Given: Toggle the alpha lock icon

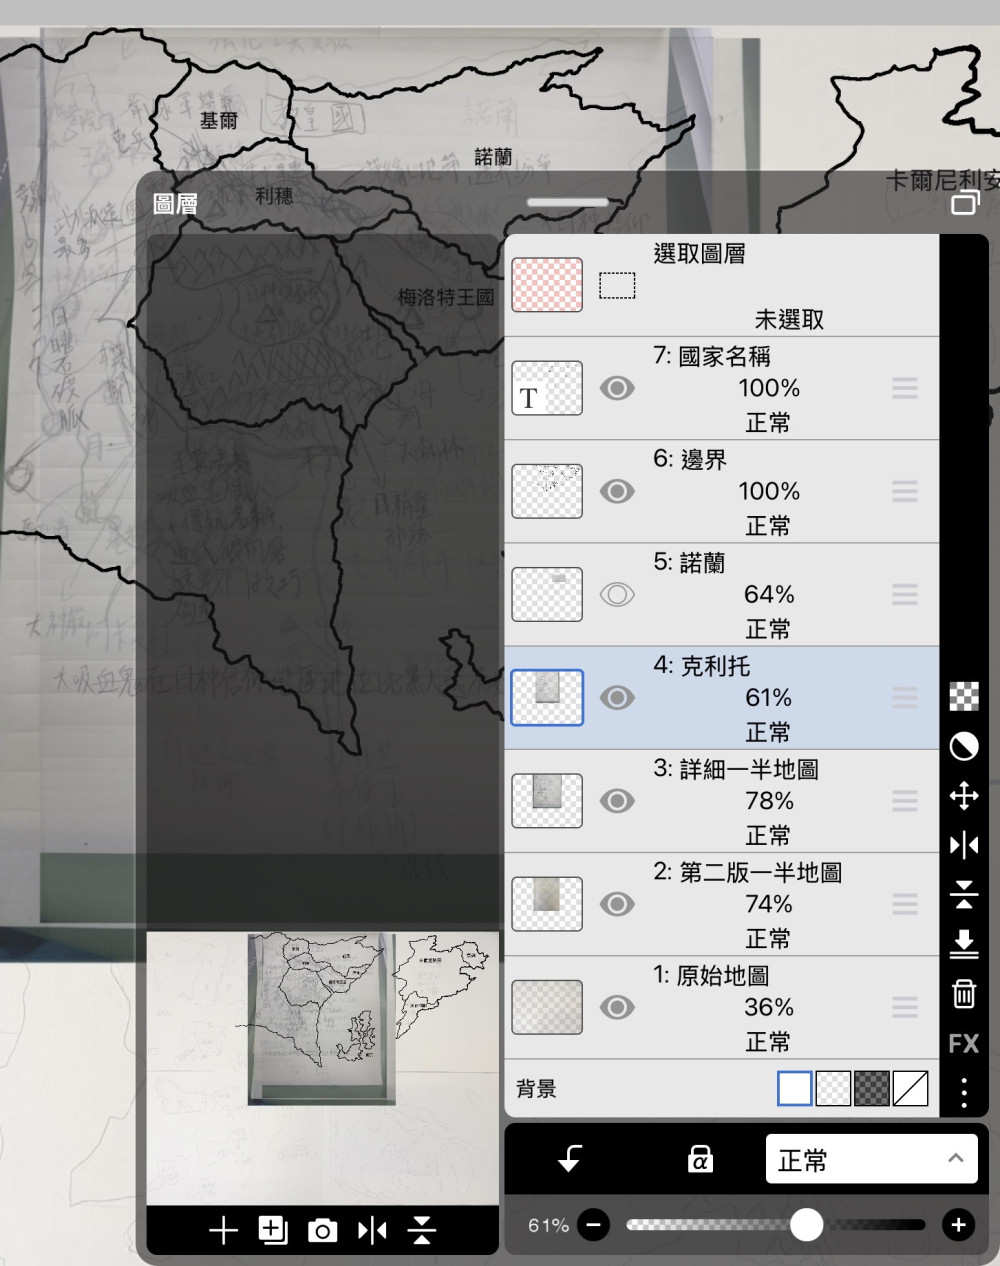Looking at the screenshot, I should [700, 1159].
